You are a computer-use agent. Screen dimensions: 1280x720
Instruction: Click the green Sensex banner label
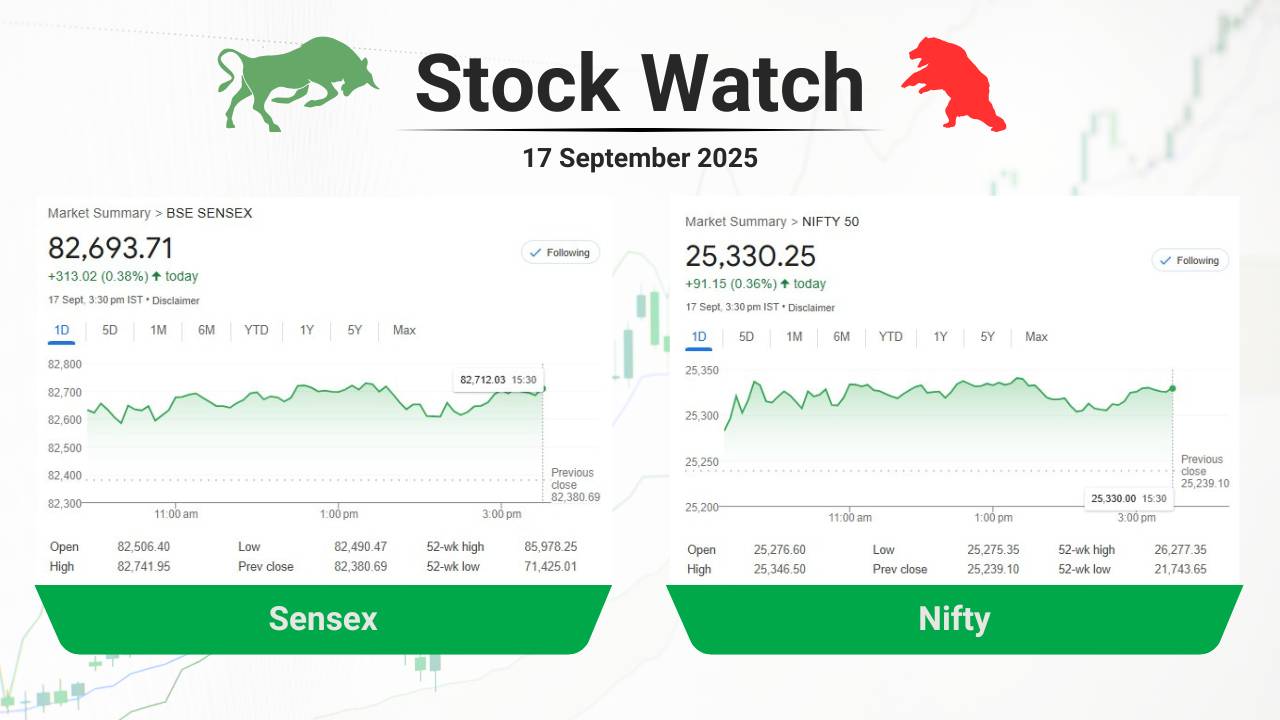[x=323, y=619]
